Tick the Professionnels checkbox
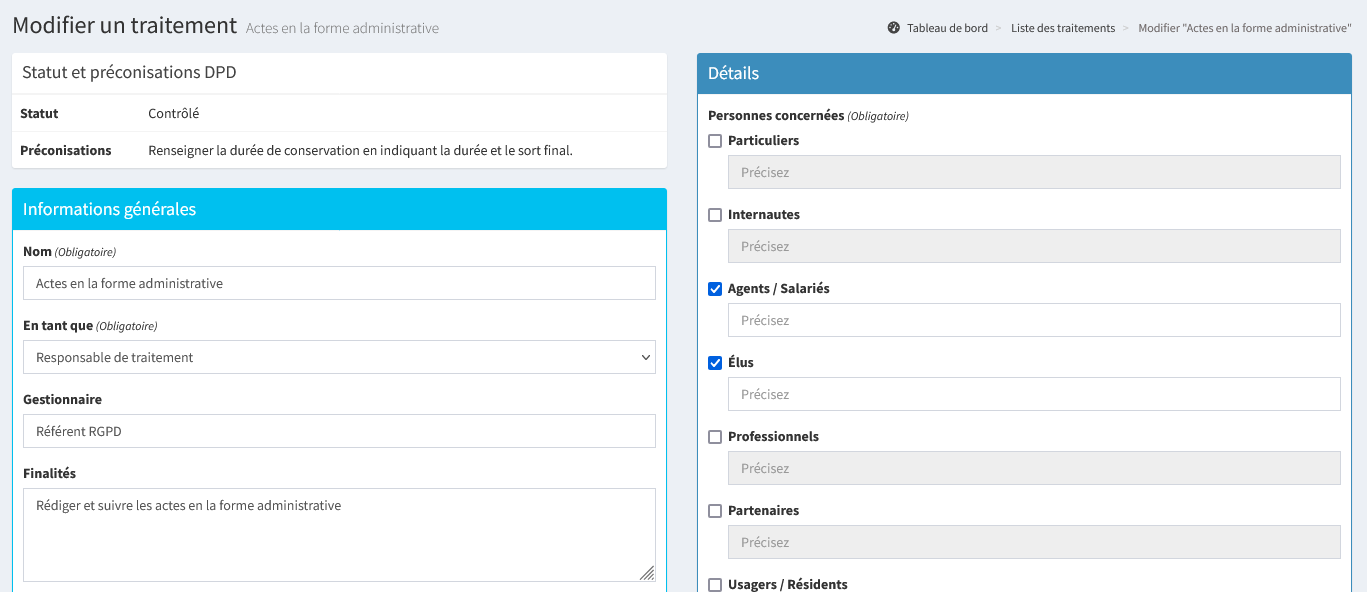1367x592 pixels. [x=715, y=437]
